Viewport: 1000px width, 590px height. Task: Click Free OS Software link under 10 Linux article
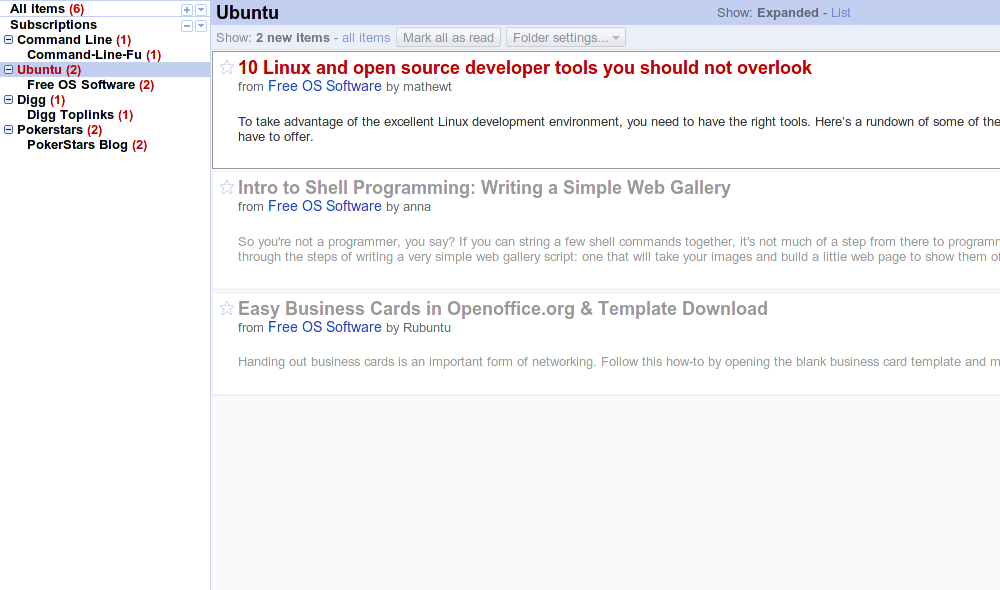pos(325,86)
